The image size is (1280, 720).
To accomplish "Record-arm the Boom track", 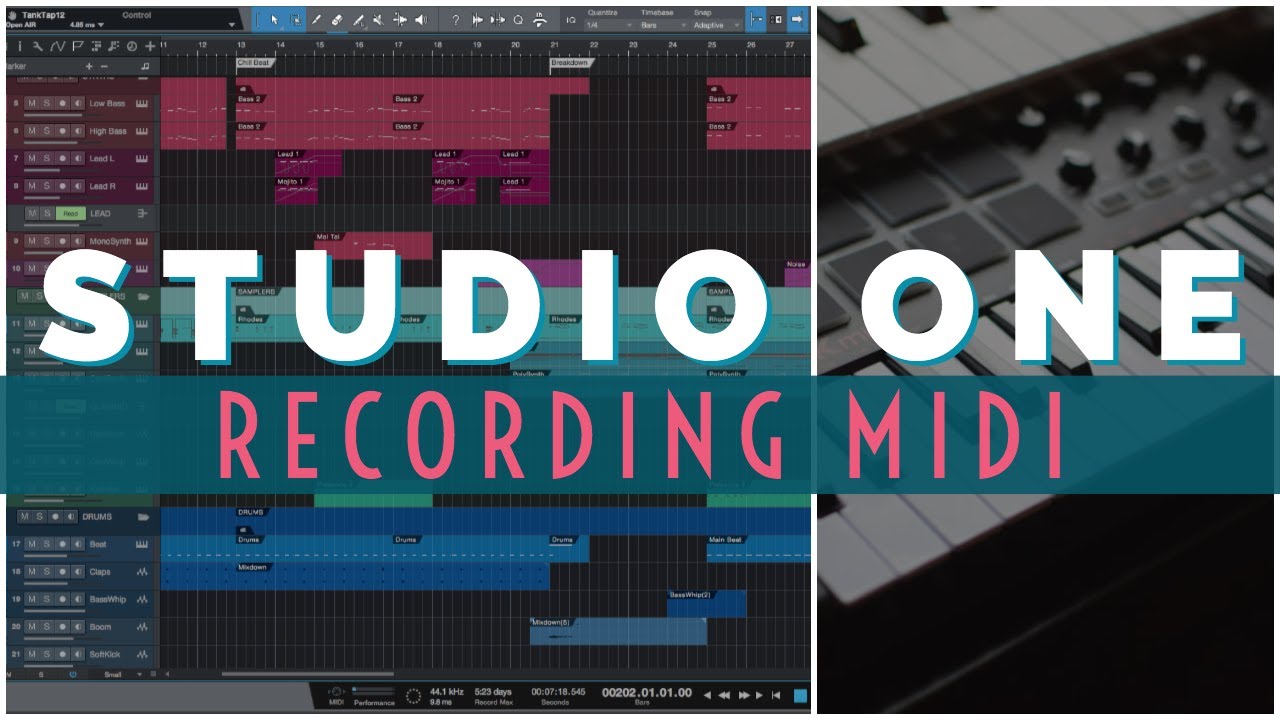I will (61, 627).
